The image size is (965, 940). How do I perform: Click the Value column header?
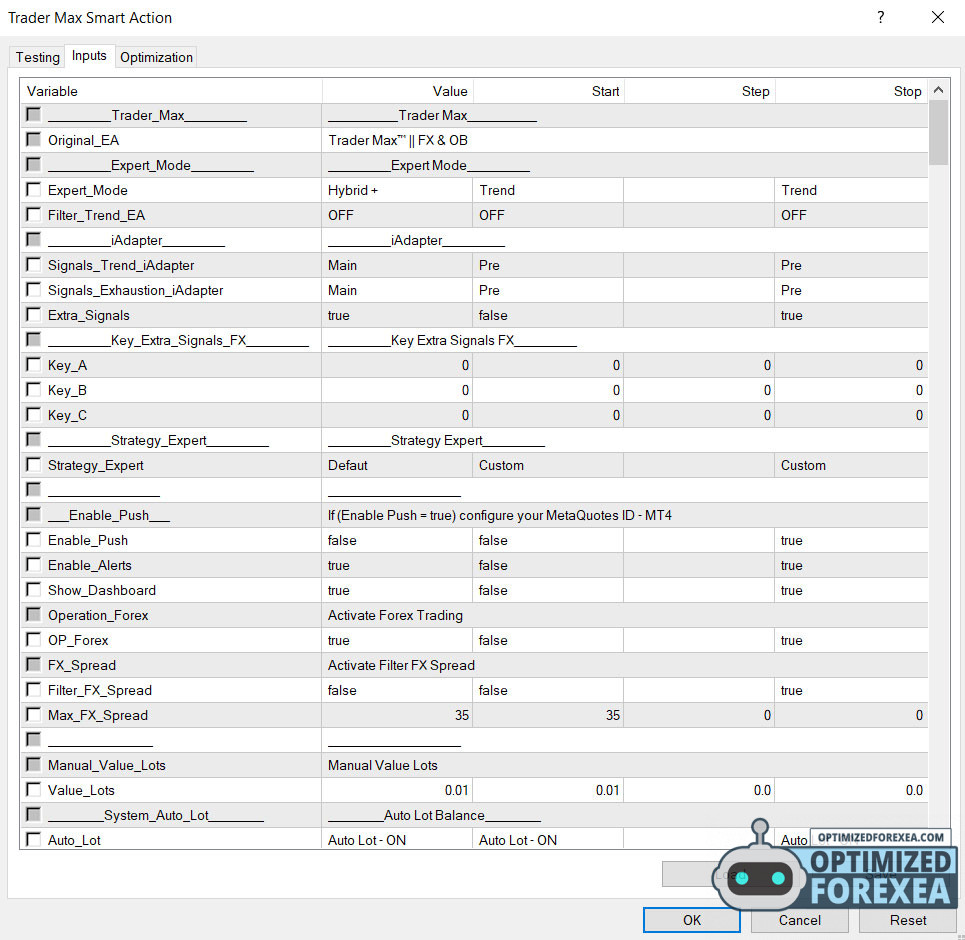tap(397, 91)
